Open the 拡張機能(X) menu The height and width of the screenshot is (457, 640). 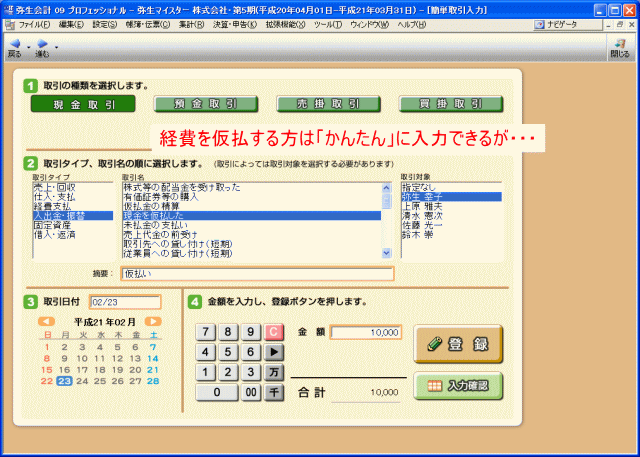tap(285, 25)
